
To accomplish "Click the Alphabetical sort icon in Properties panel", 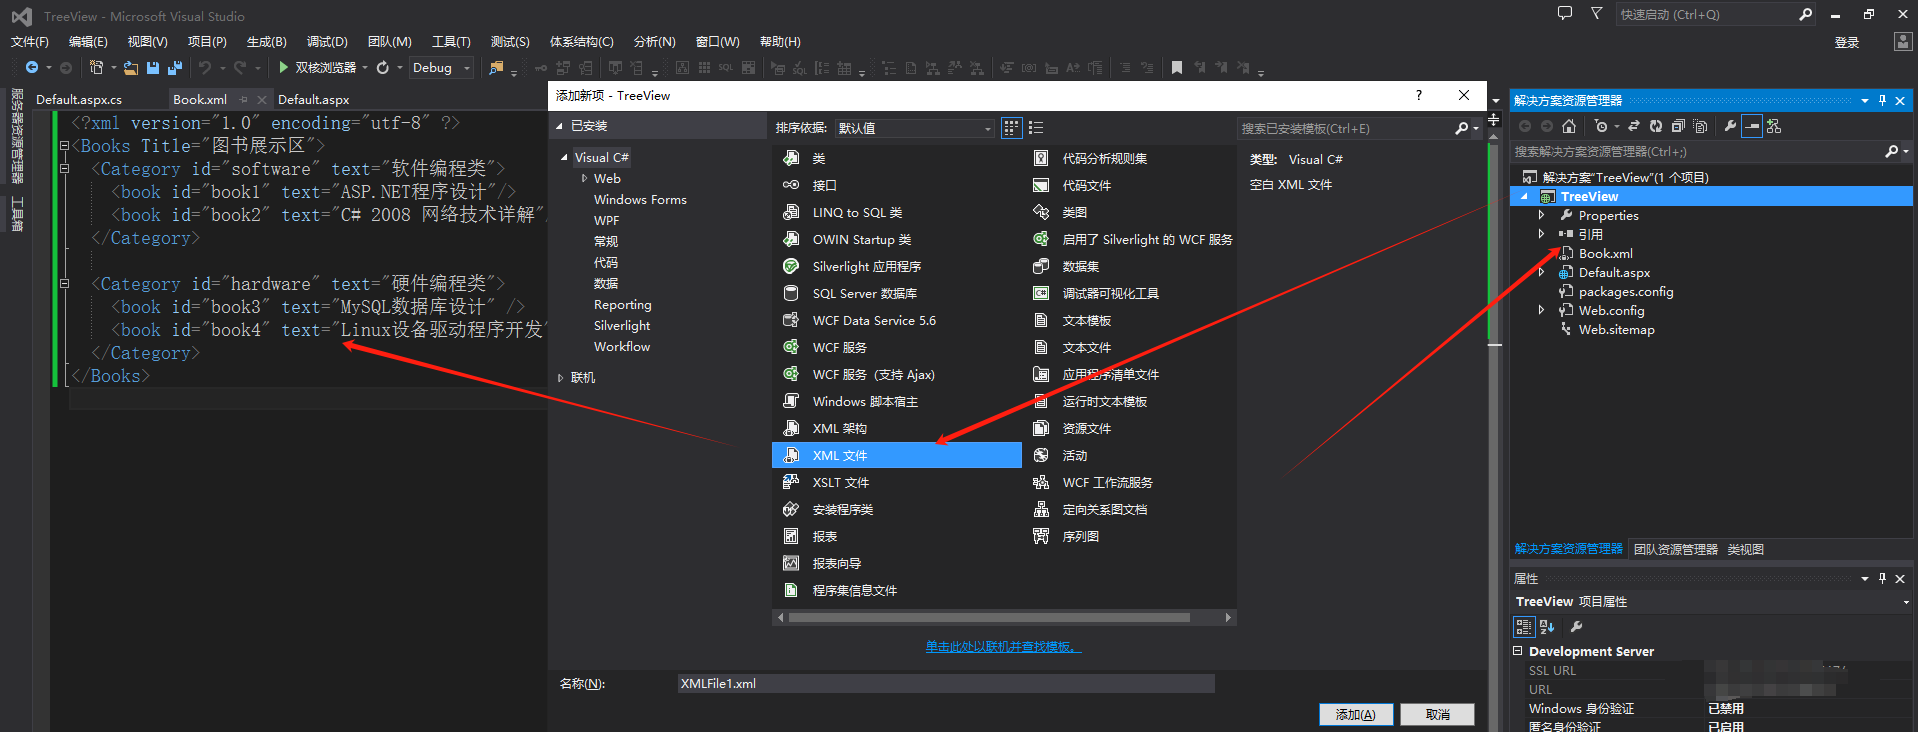I will (1547, 627).
